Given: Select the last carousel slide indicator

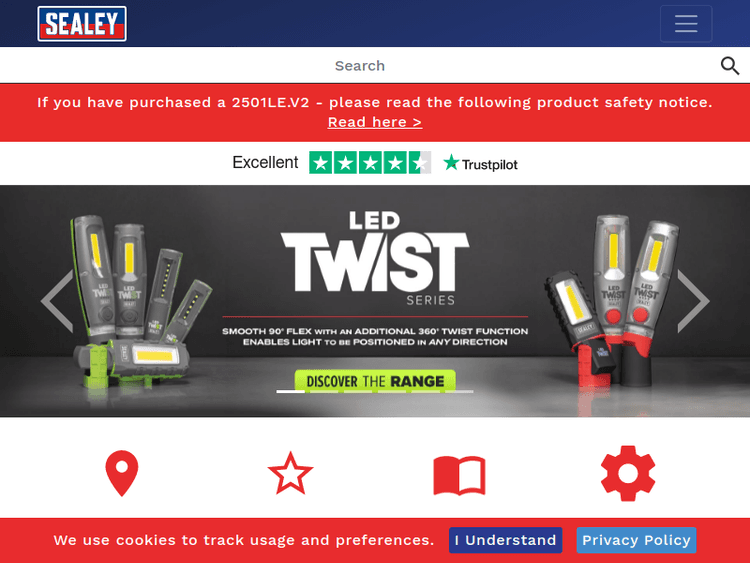Looking at the screenshot, I should (x=459, y=391).
